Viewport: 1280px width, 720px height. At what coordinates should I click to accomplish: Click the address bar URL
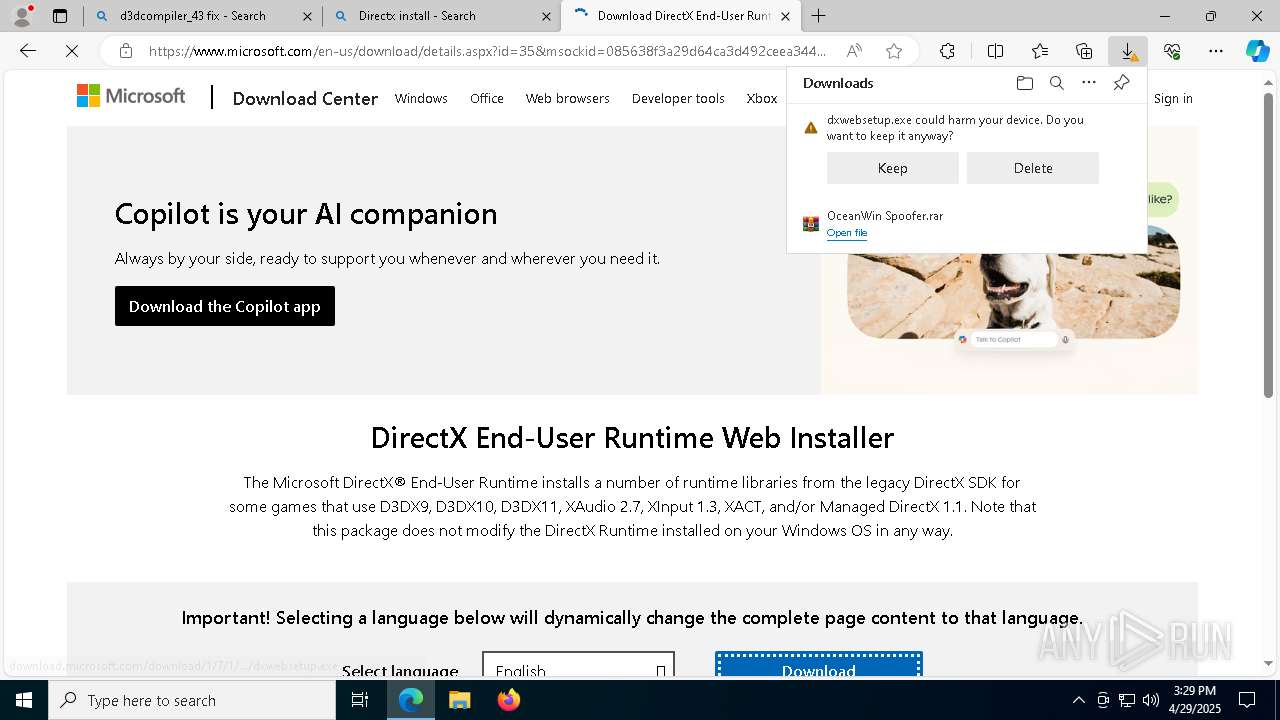pos(487,51)
